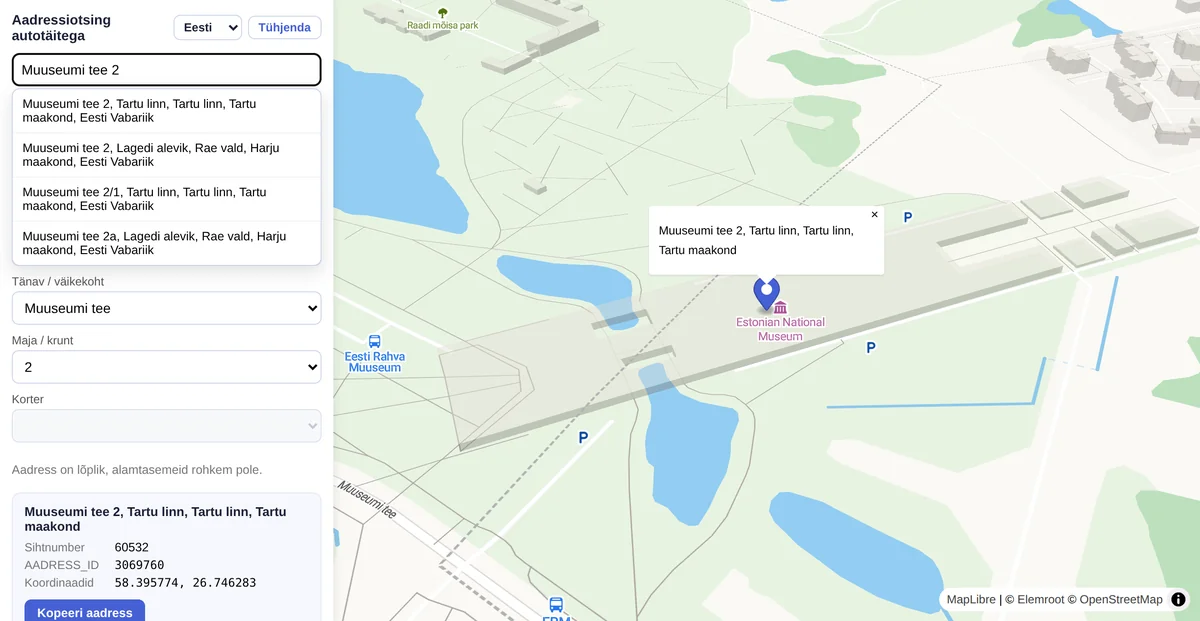Click the Eesti Rahva Muuseum map label
Viewport: 1200px width, 621px height.
click(x=374, y=362)
